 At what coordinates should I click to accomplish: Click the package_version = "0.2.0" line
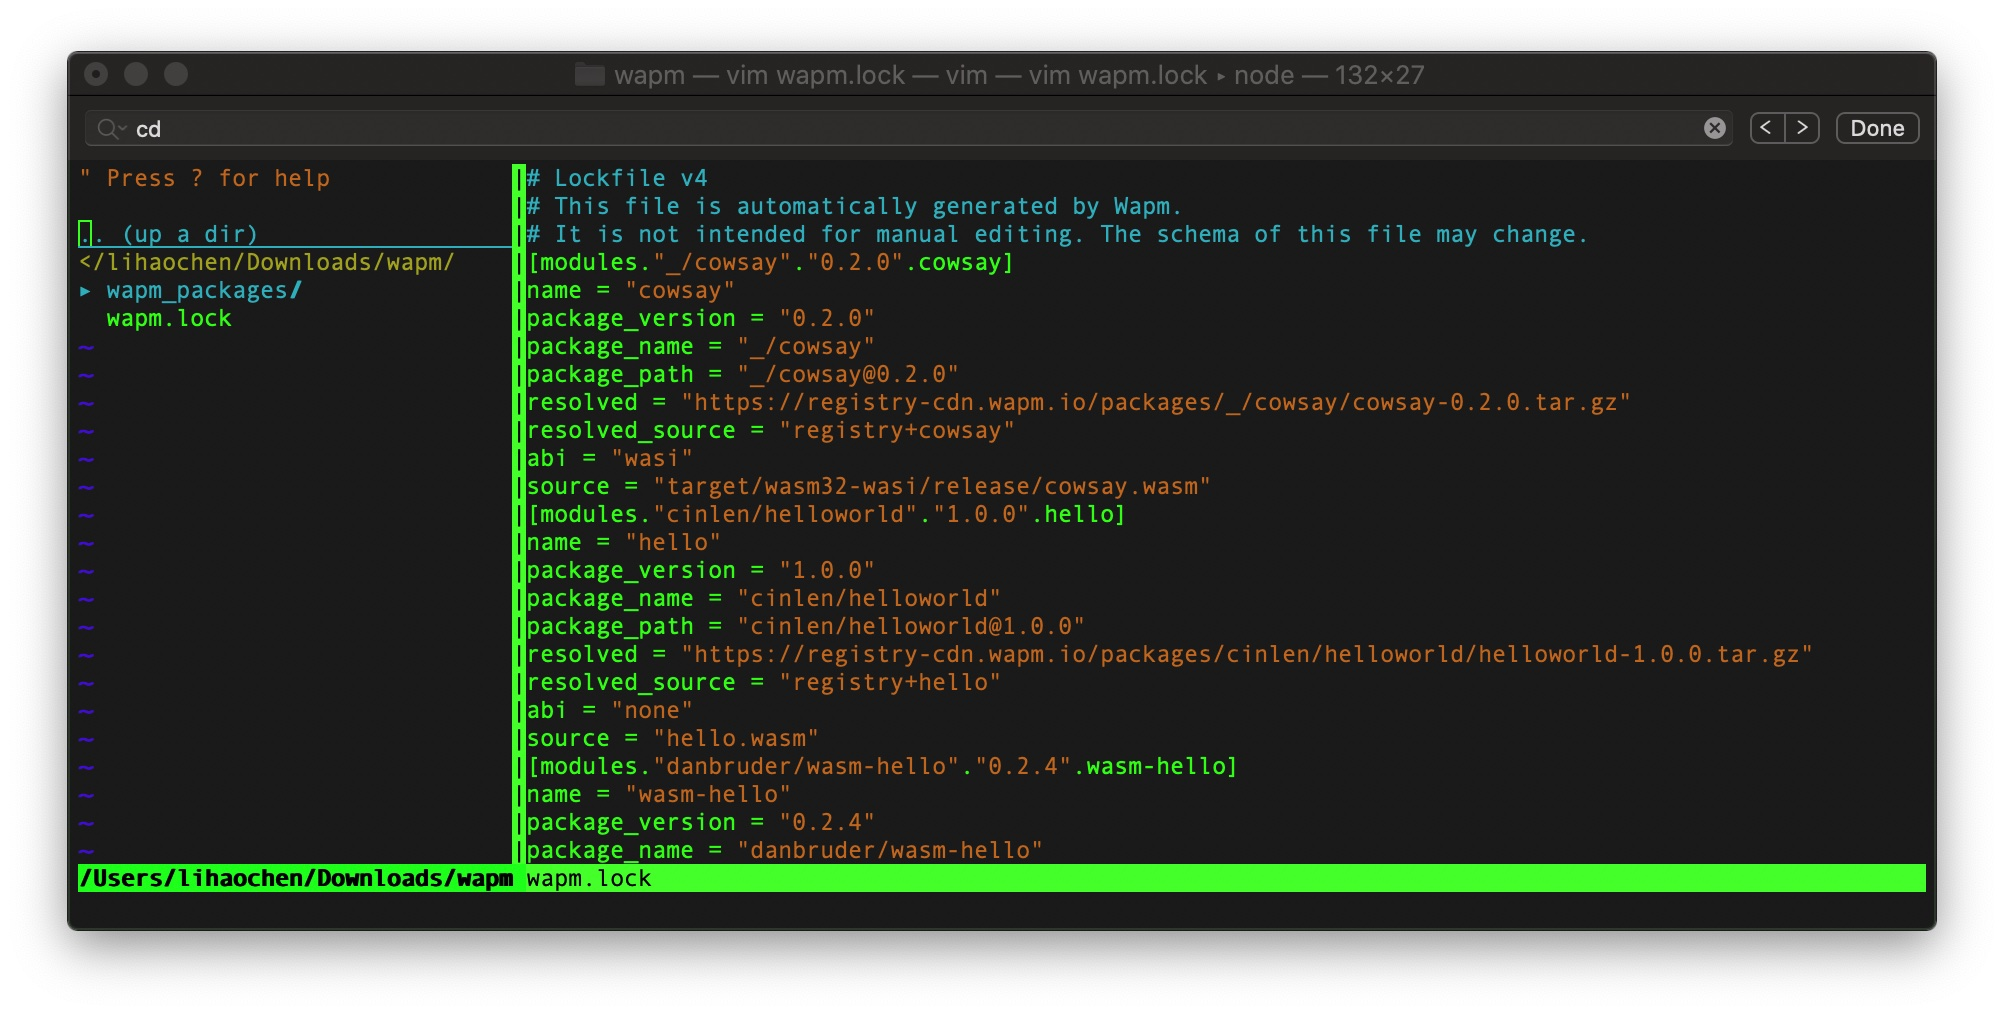pos(701,318)
